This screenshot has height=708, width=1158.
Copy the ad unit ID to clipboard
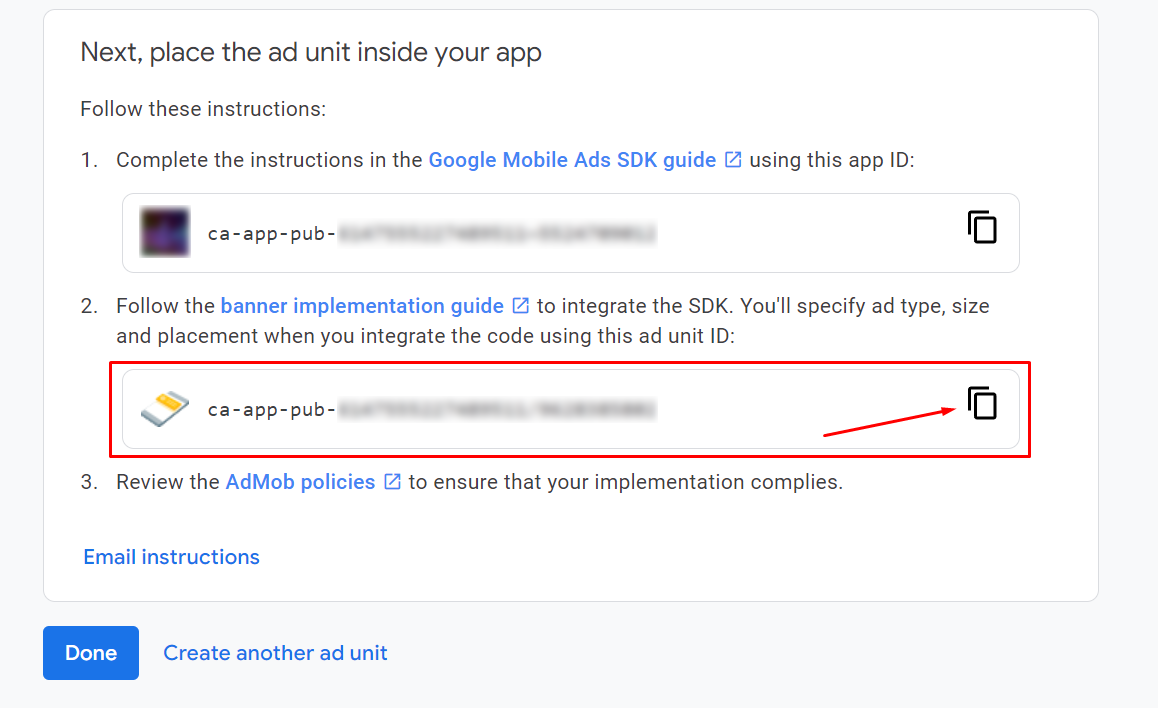click(x=982, y=403)
